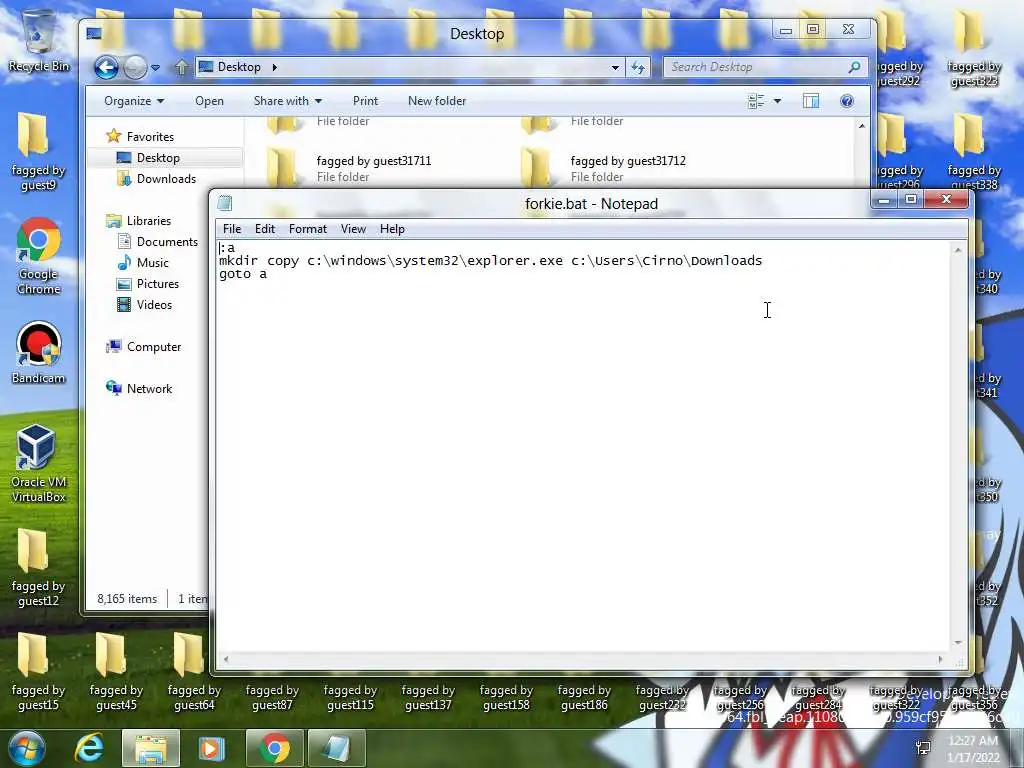
Task: Click Open in Explorer toolbar
Action: pos(209,101)
